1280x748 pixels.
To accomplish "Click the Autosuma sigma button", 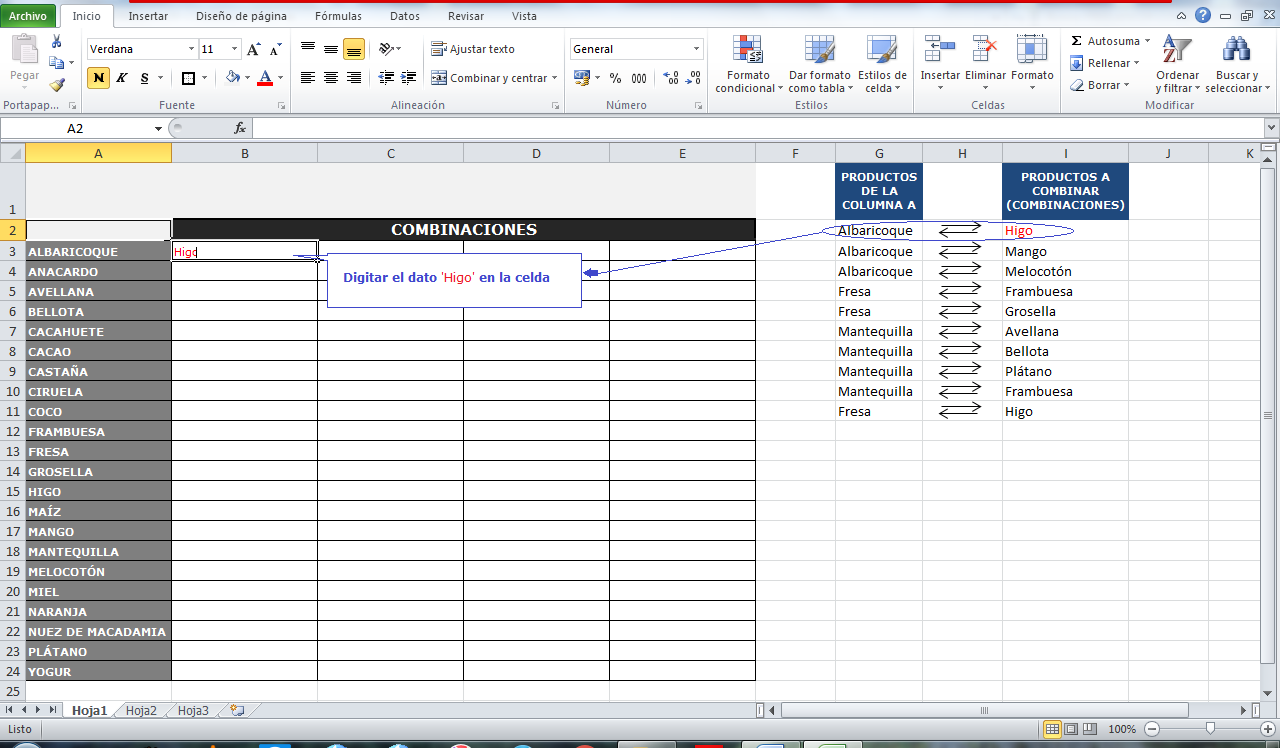I will pyautogui.click(x=1104, y=41).
